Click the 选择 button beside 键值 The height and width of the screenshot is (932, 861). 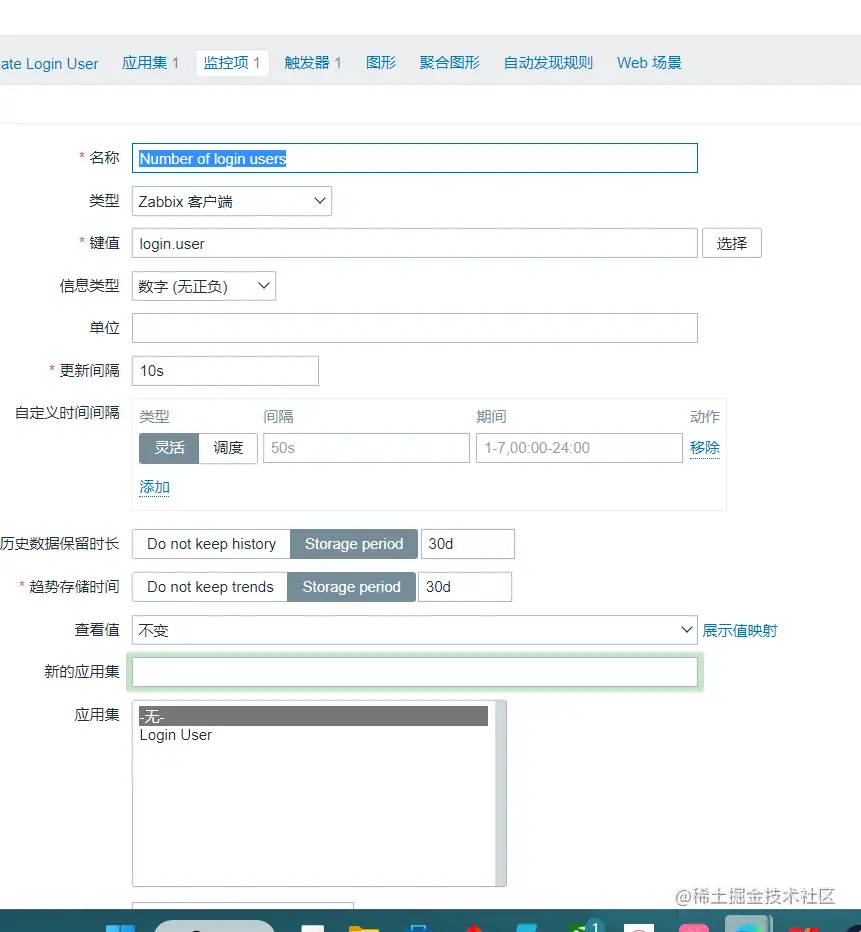pos(731,243)
